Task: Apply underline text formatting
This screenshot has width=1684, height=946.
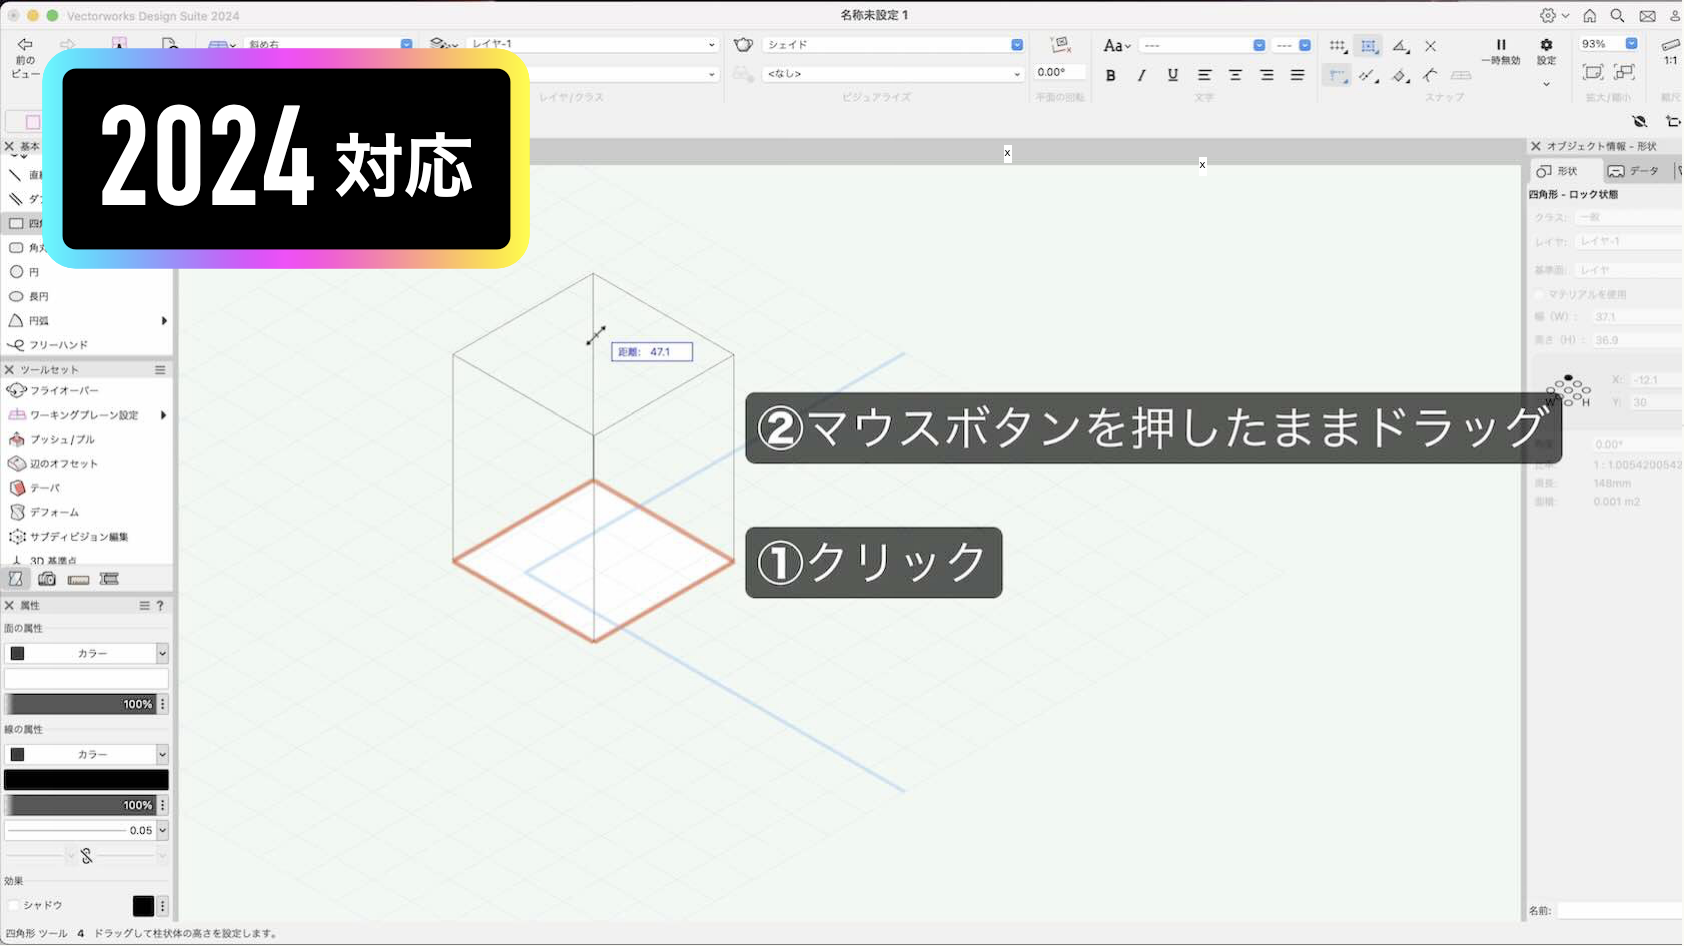Action: pos(1173,75)
